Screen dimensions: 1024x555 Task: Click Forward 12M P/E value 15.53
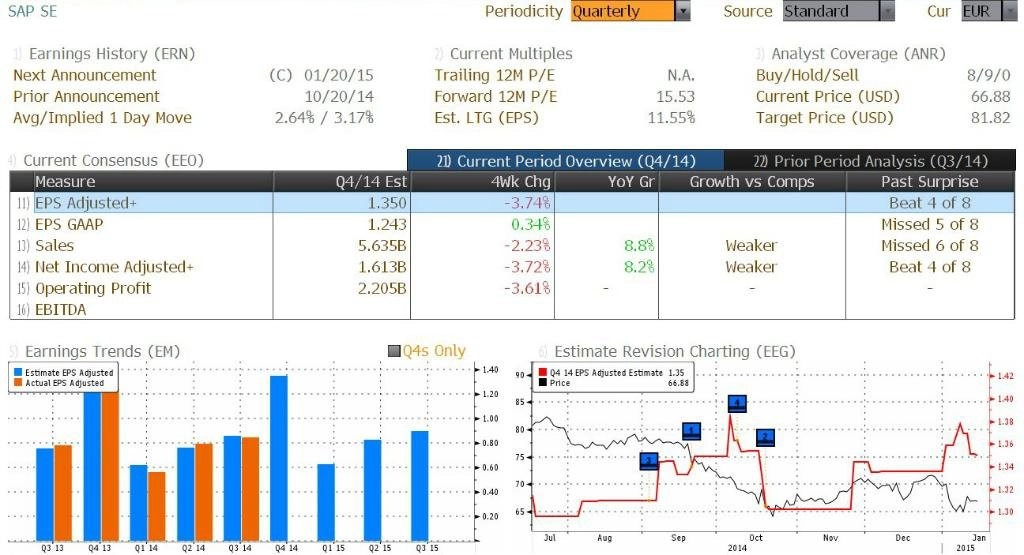pos(675,97)
